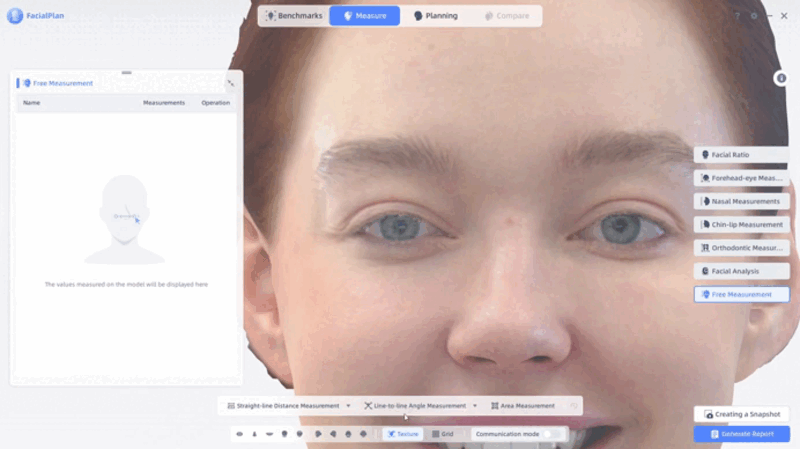
Task: Switch to the Measure tab
Action: [365, 16]
